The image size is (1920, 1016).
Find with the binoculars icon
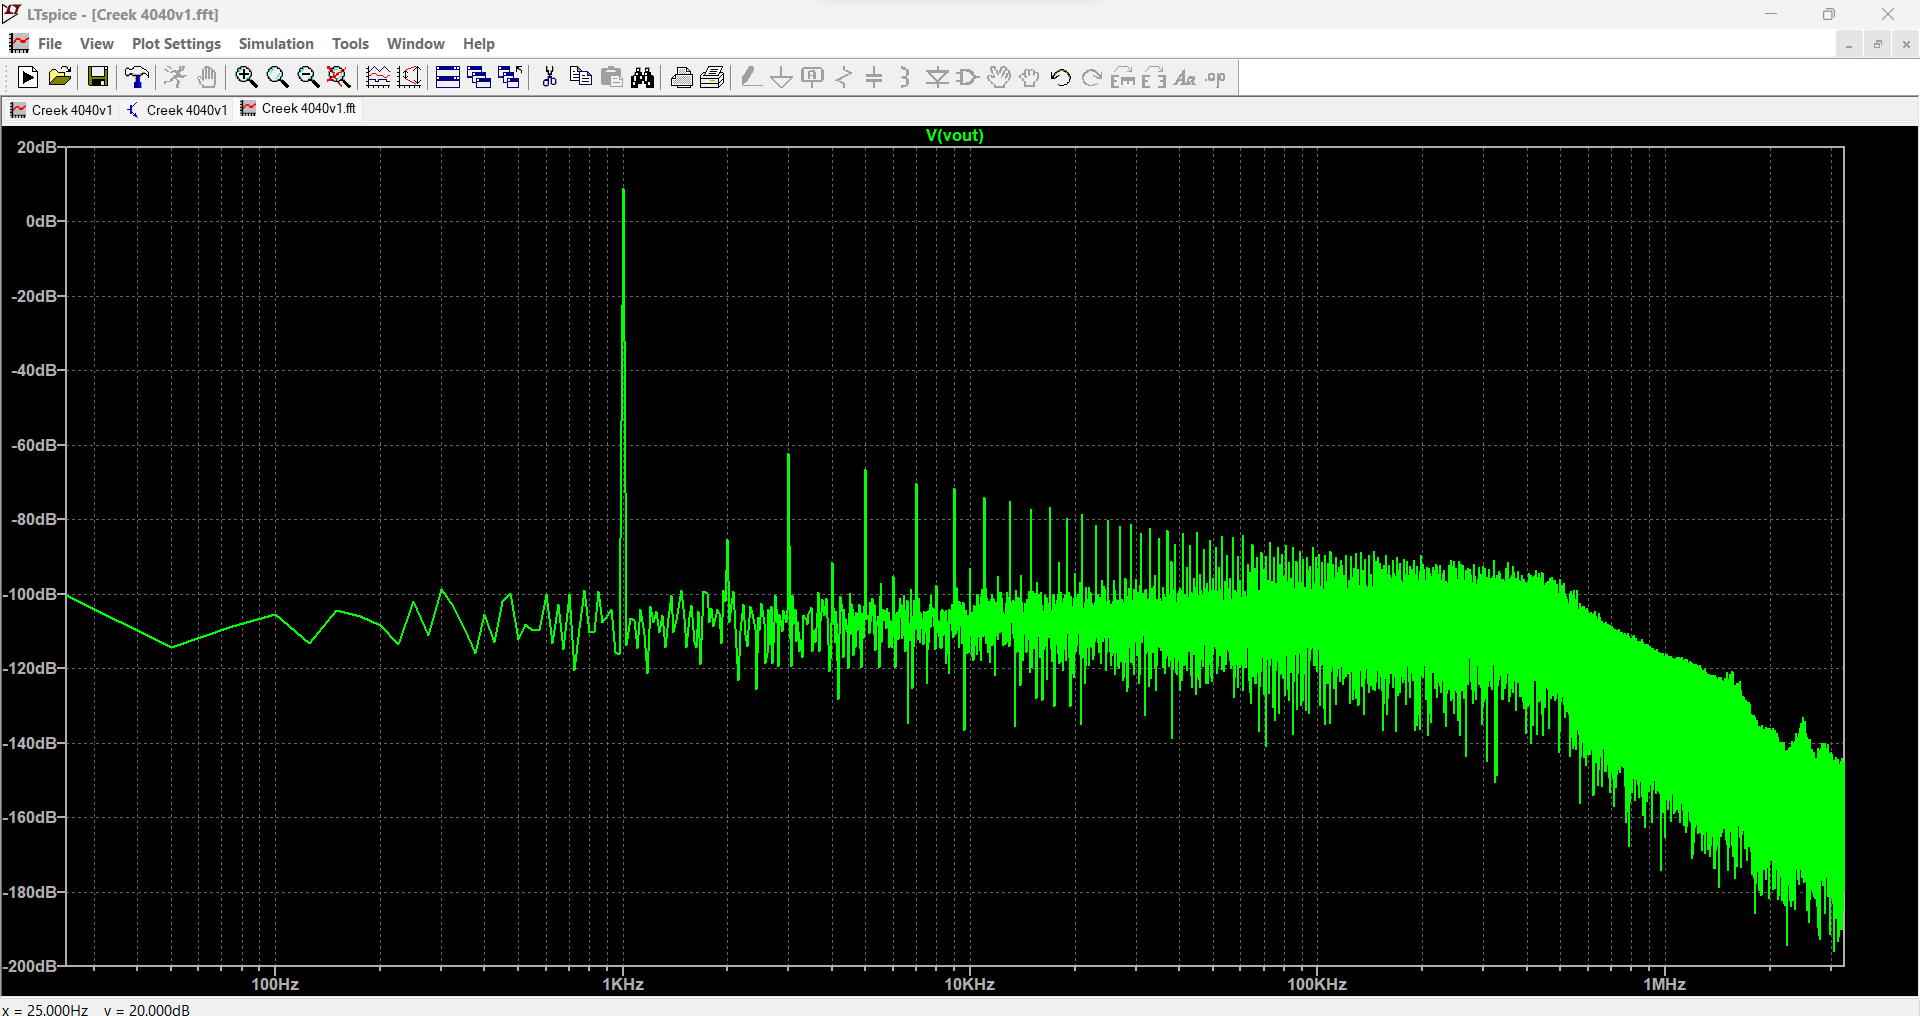tap(643, 77)
